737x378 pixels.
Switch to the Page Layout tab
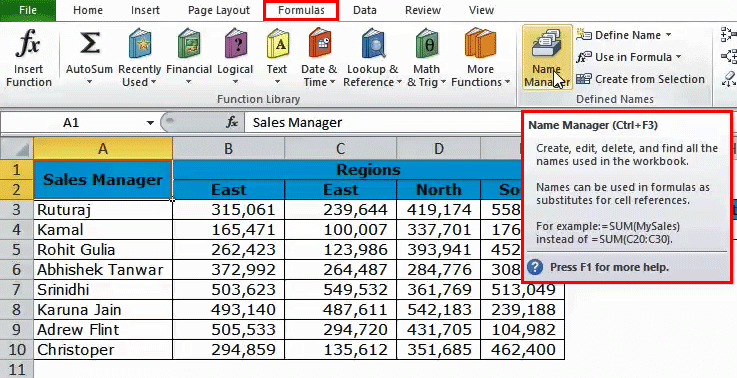(219, 10)
